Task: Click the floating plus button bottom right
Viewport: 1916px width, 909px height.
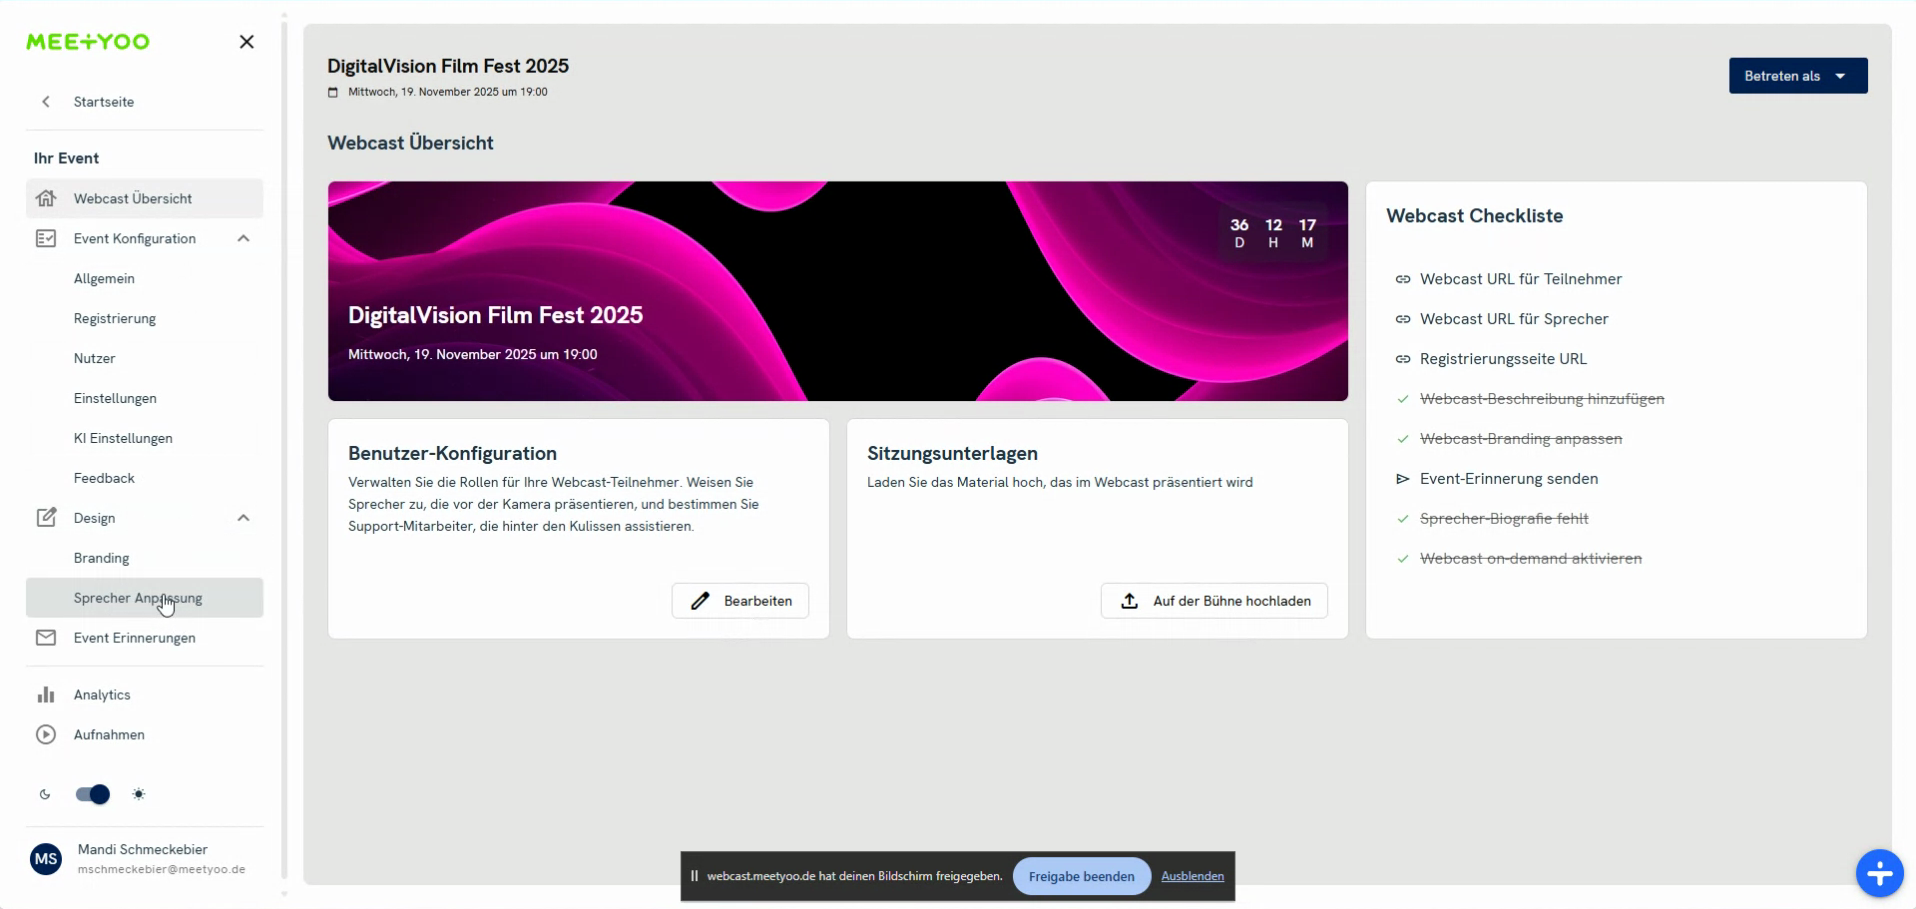Action: click(1880, 873)
